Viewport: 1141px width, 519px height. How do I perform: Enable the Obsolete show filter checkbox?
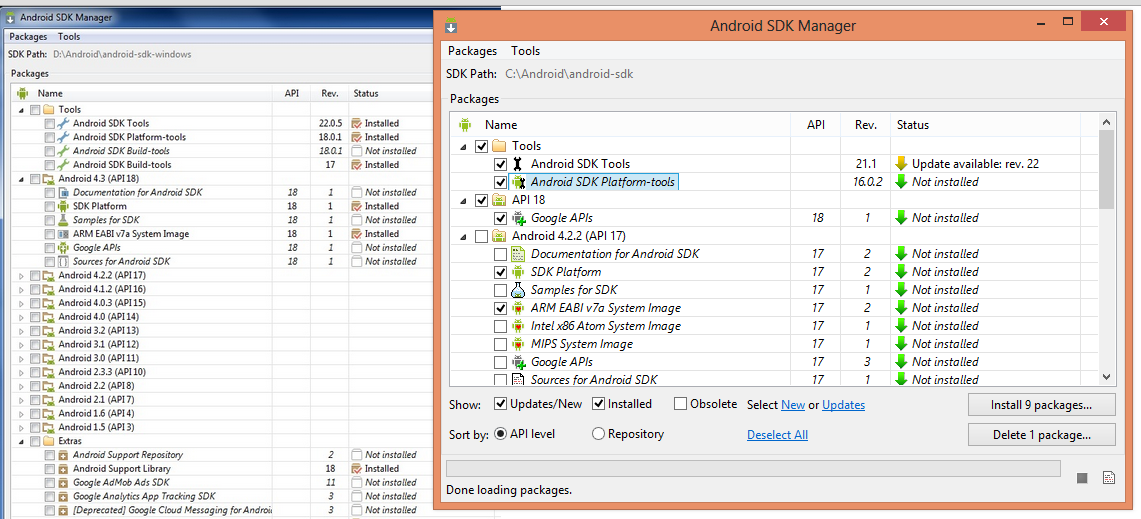(x=680, y=404)
